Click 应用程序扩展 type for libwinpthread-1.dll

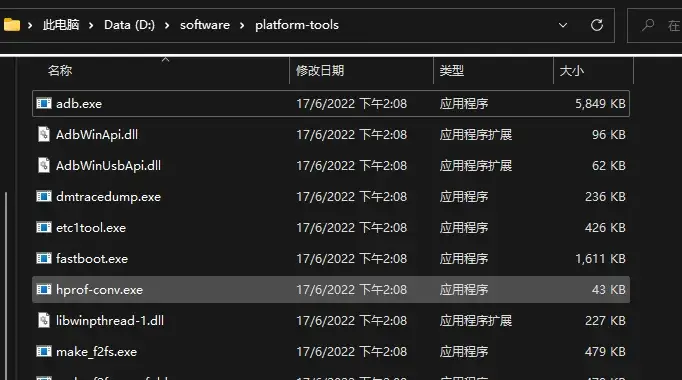click(475, 320)
